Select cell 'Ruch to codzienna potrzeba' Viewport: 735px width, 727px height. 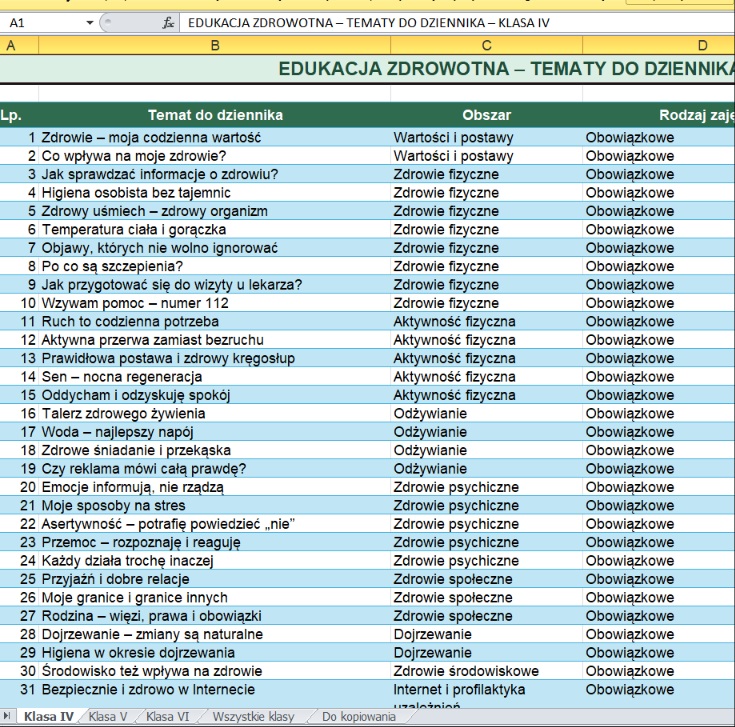click(215, 322)
